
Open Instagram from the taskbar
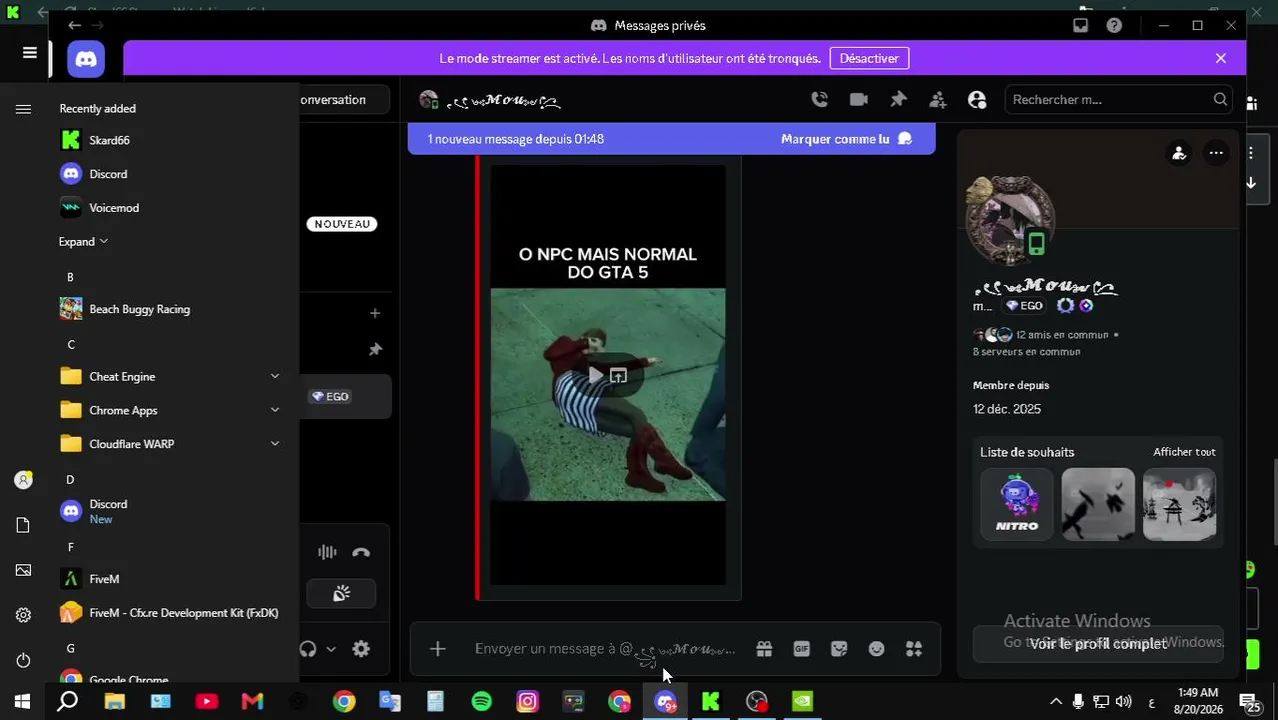pos(527,702)
